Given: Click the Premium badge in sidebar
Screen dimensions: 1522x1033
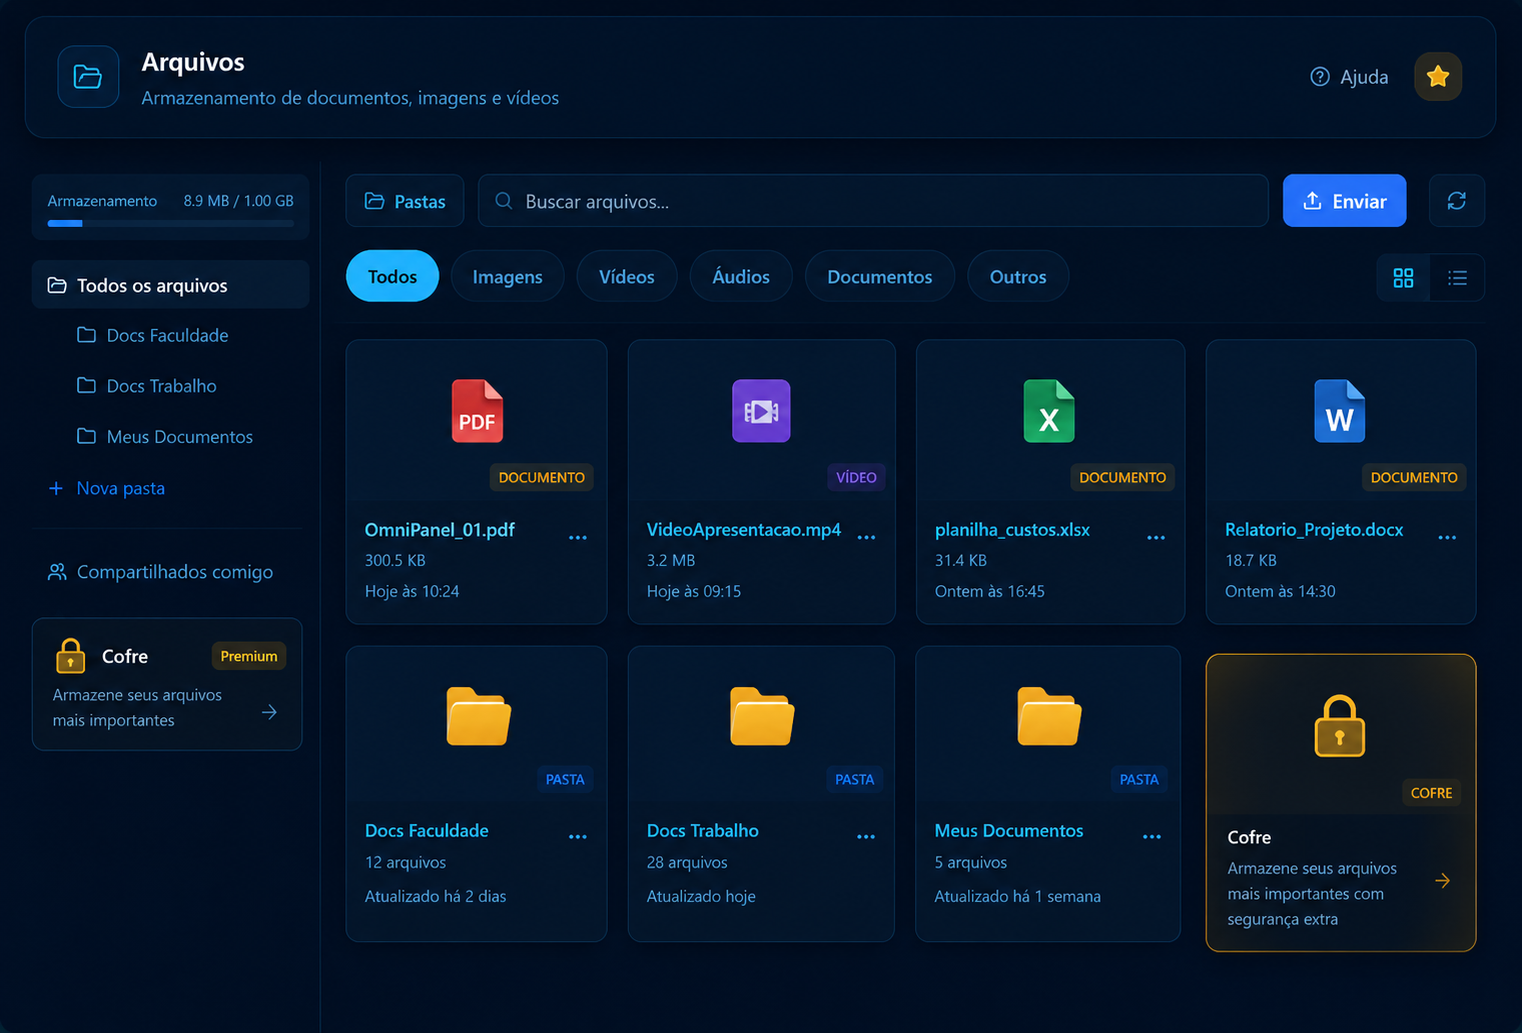Looking at the screenshot, I should (x=248, y=656).
